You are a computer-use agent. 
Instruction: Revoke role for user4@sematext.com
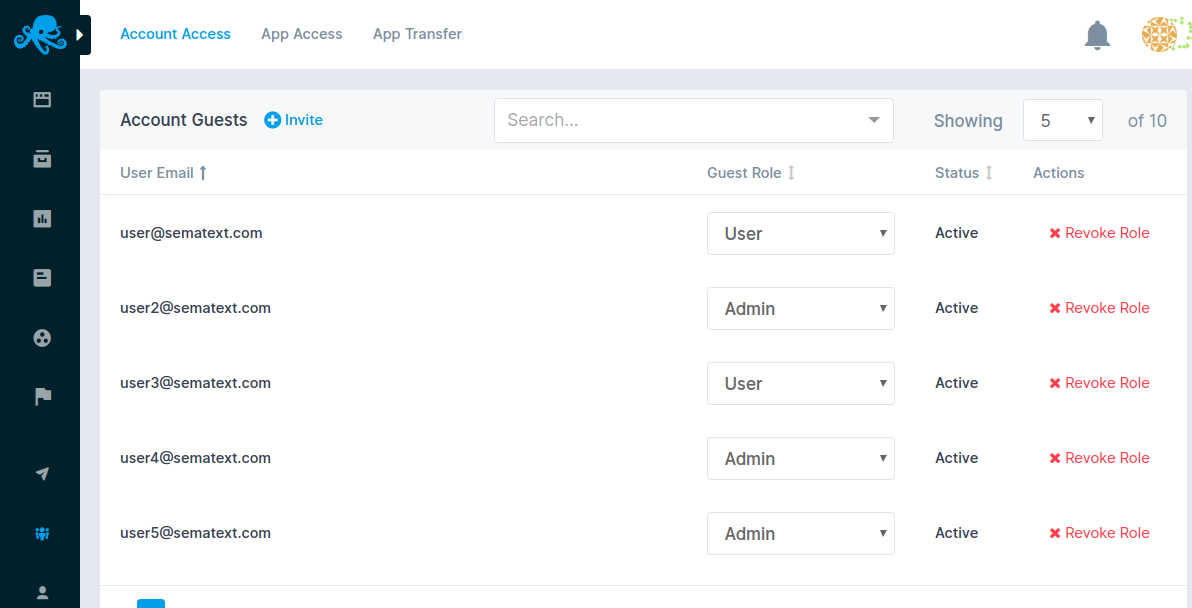[x=1099, y=458]
